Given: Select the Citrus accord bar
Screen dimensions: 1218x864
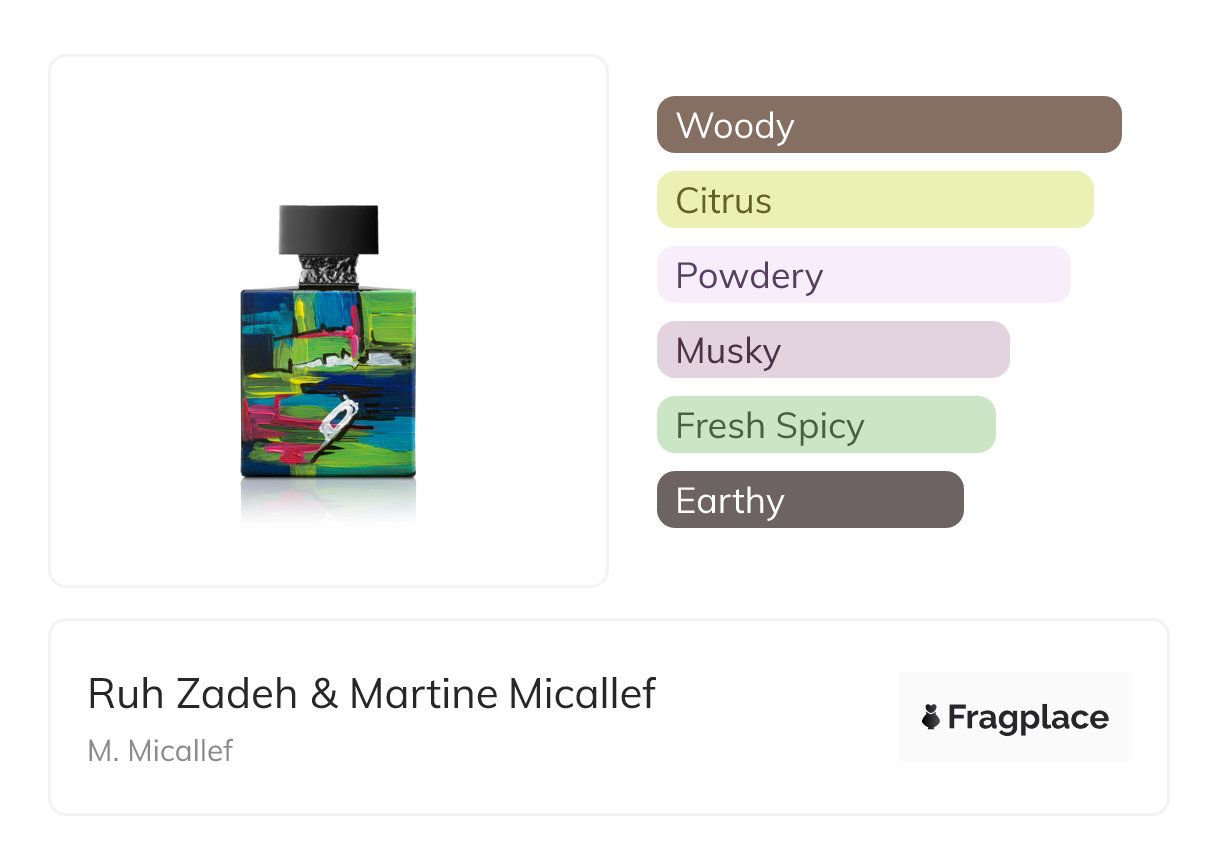Looking at the screenshot, I should 875,200.
